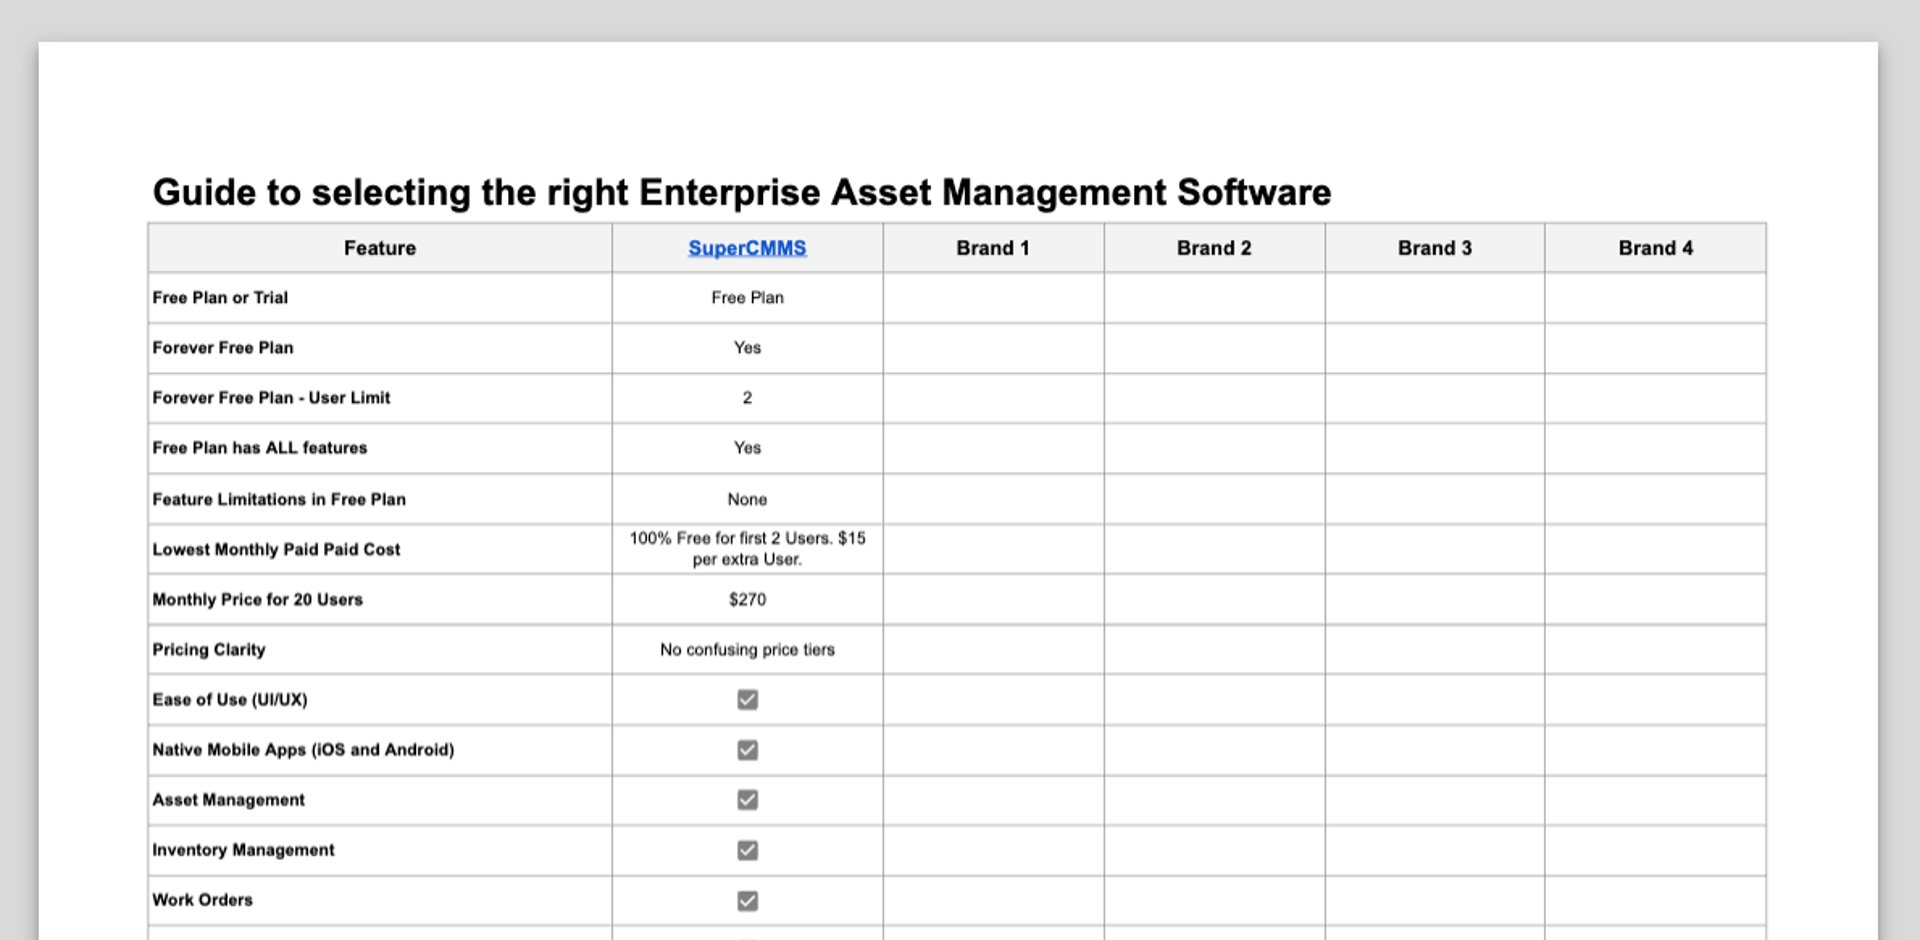Toggle the Ease of Use (UI/UX) checkbox
Viewport: 1920px width, 940px height.
point(747,700)
